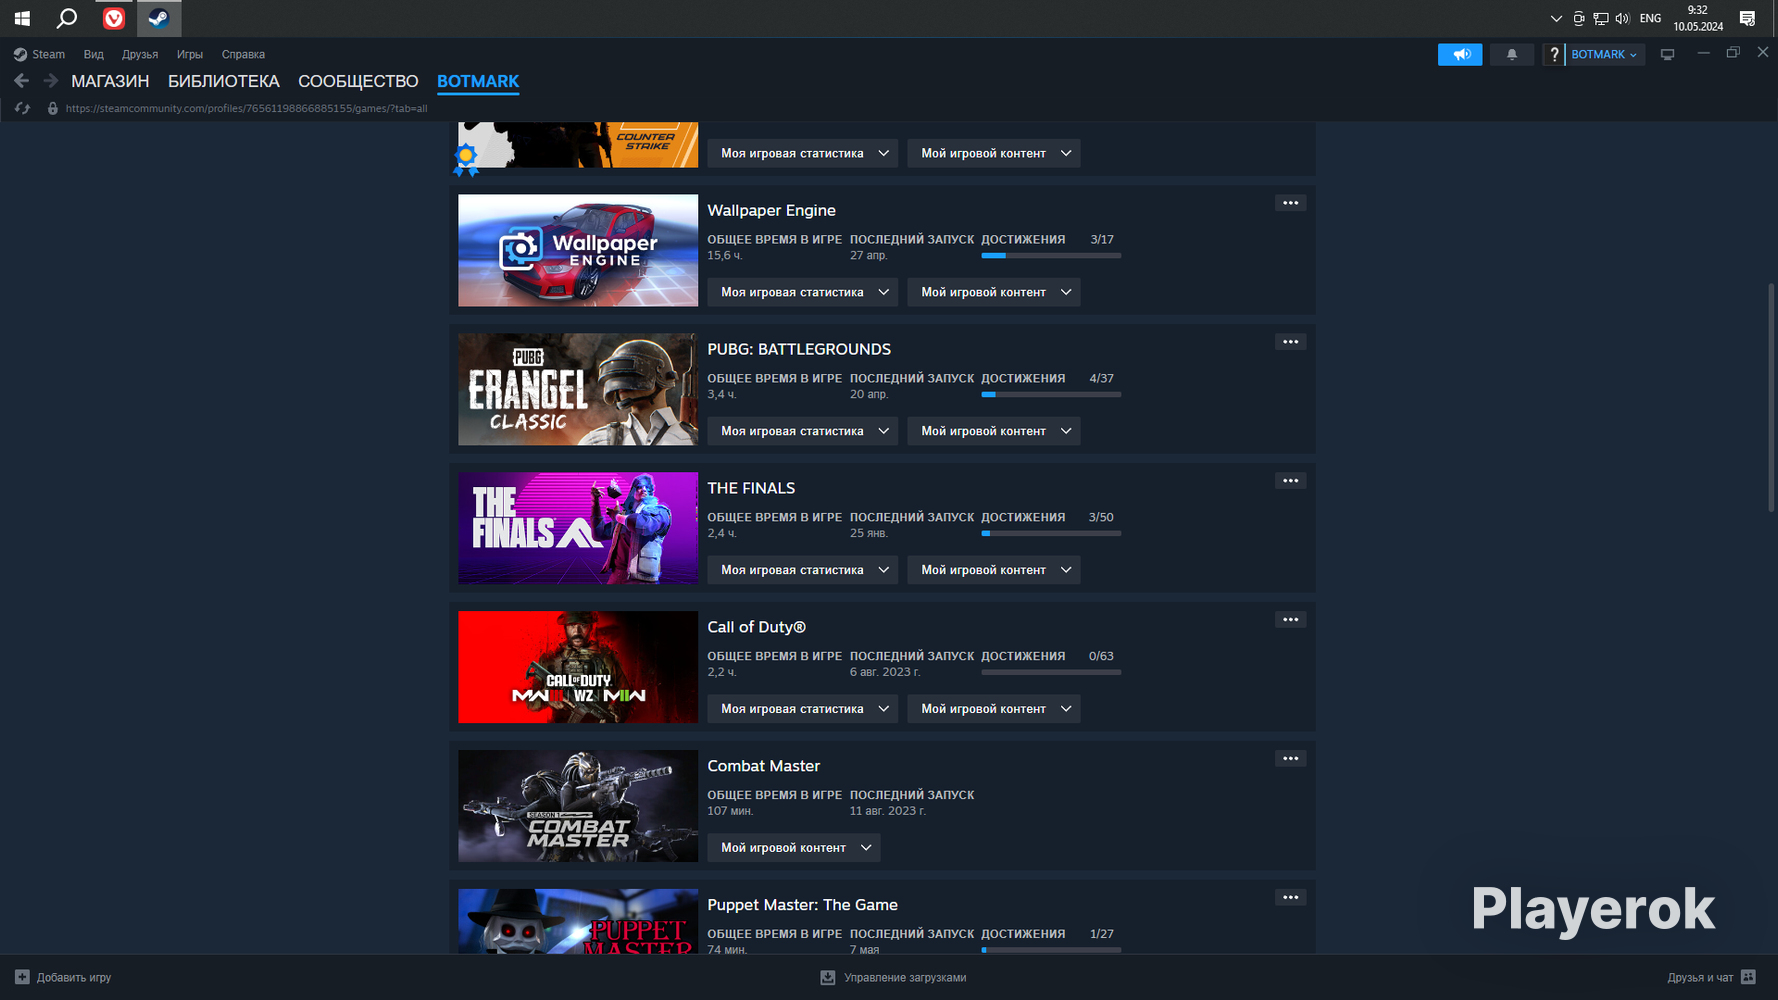Open Friends and Chat icon
The width and height of the screenshot is (1778, 1000).
pos(1748,977)
